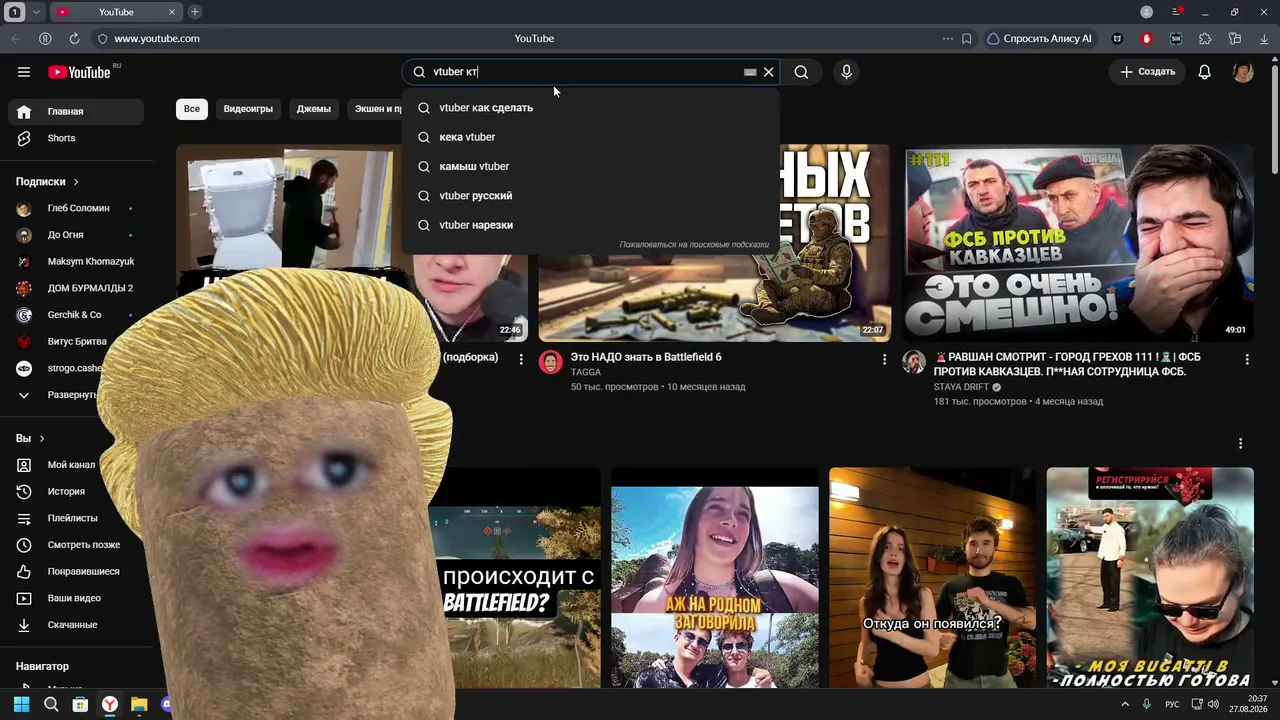Select the Видеоигры filter chip
This screenshot has height=720, width=1280.
click(248, 109)
